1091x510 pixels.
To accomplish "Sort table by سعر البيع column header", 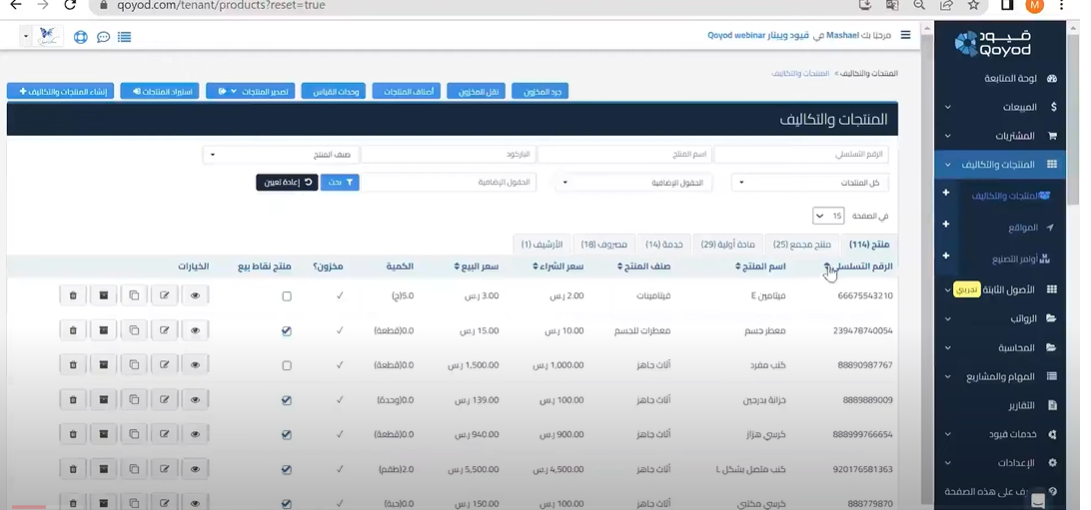I will click(x=477, y=266).
